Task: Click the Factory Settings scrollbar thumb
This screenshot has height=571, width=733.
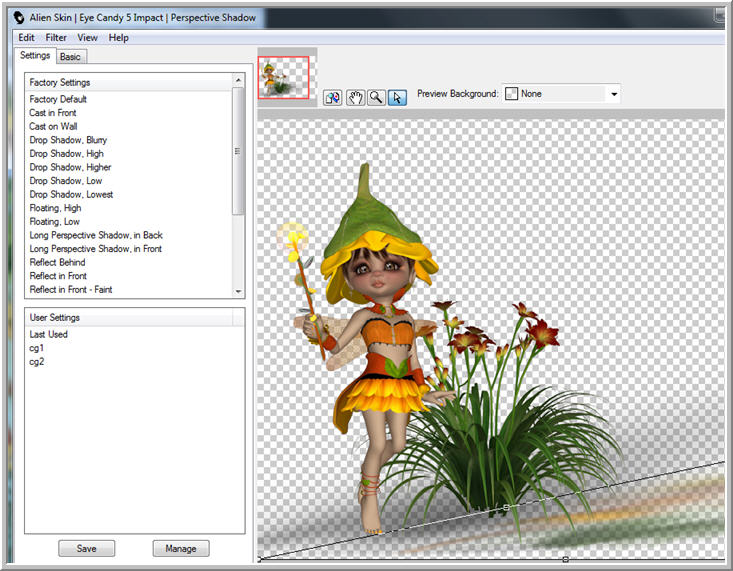Action: click(x=238, y=151)
